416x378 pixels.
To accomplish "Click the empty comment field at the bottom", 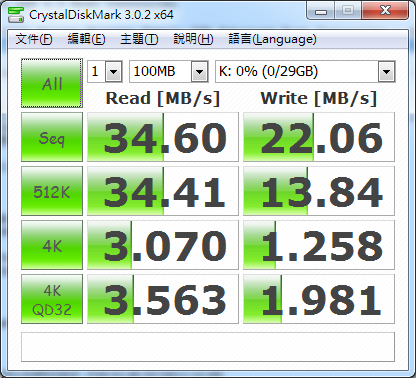I will [x=208, y=347].
